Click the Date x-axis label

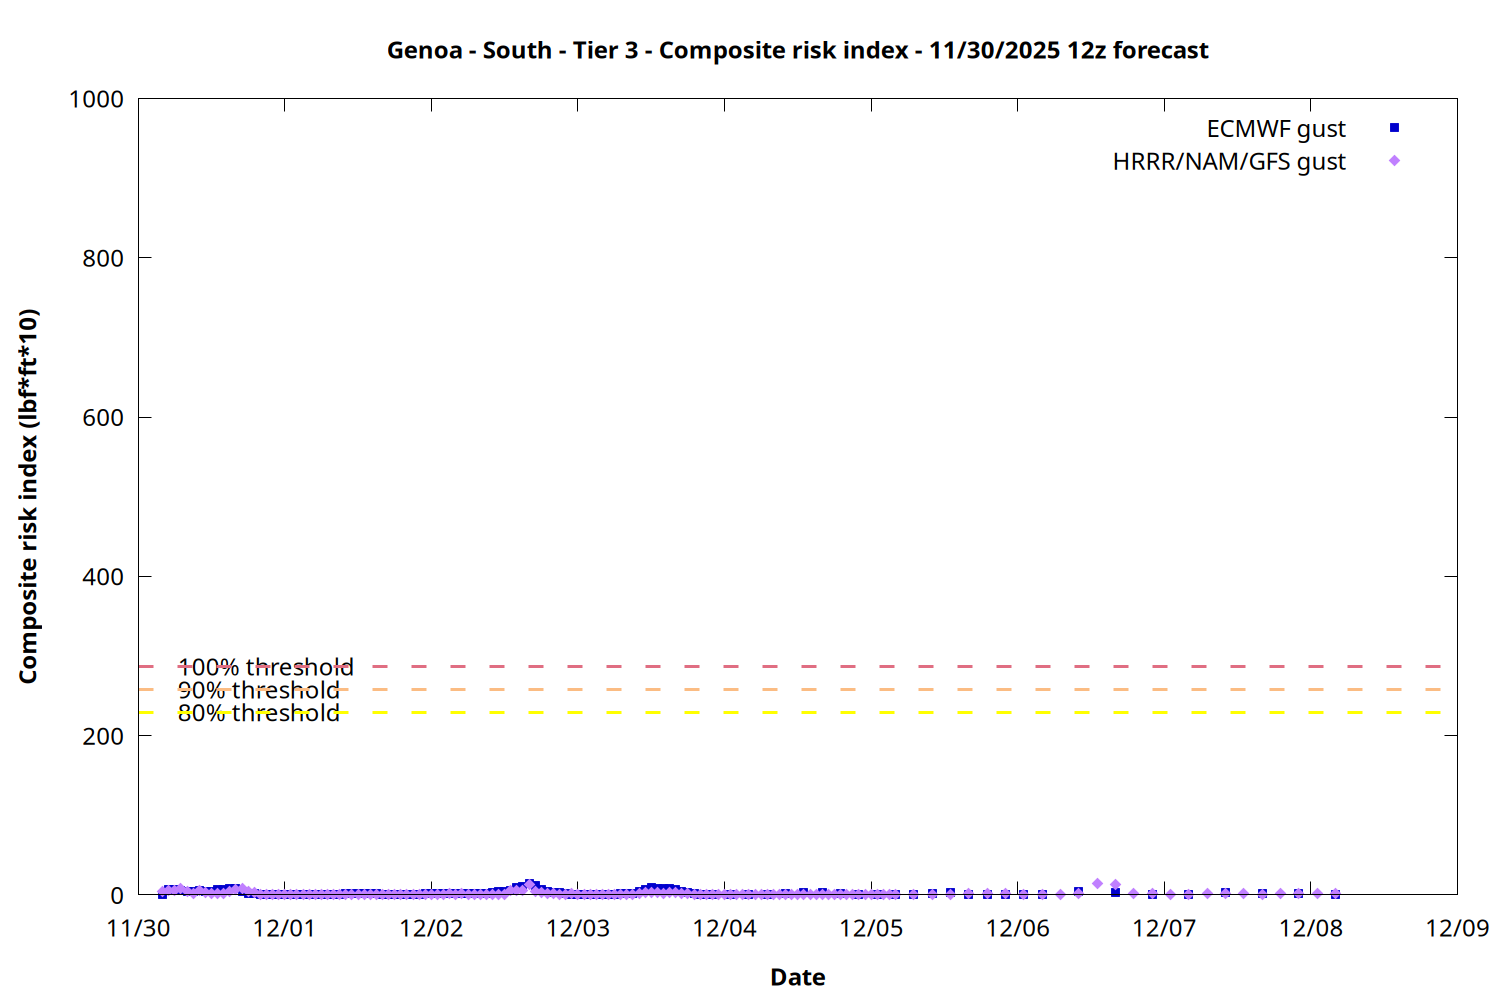(x=797, y=977)
